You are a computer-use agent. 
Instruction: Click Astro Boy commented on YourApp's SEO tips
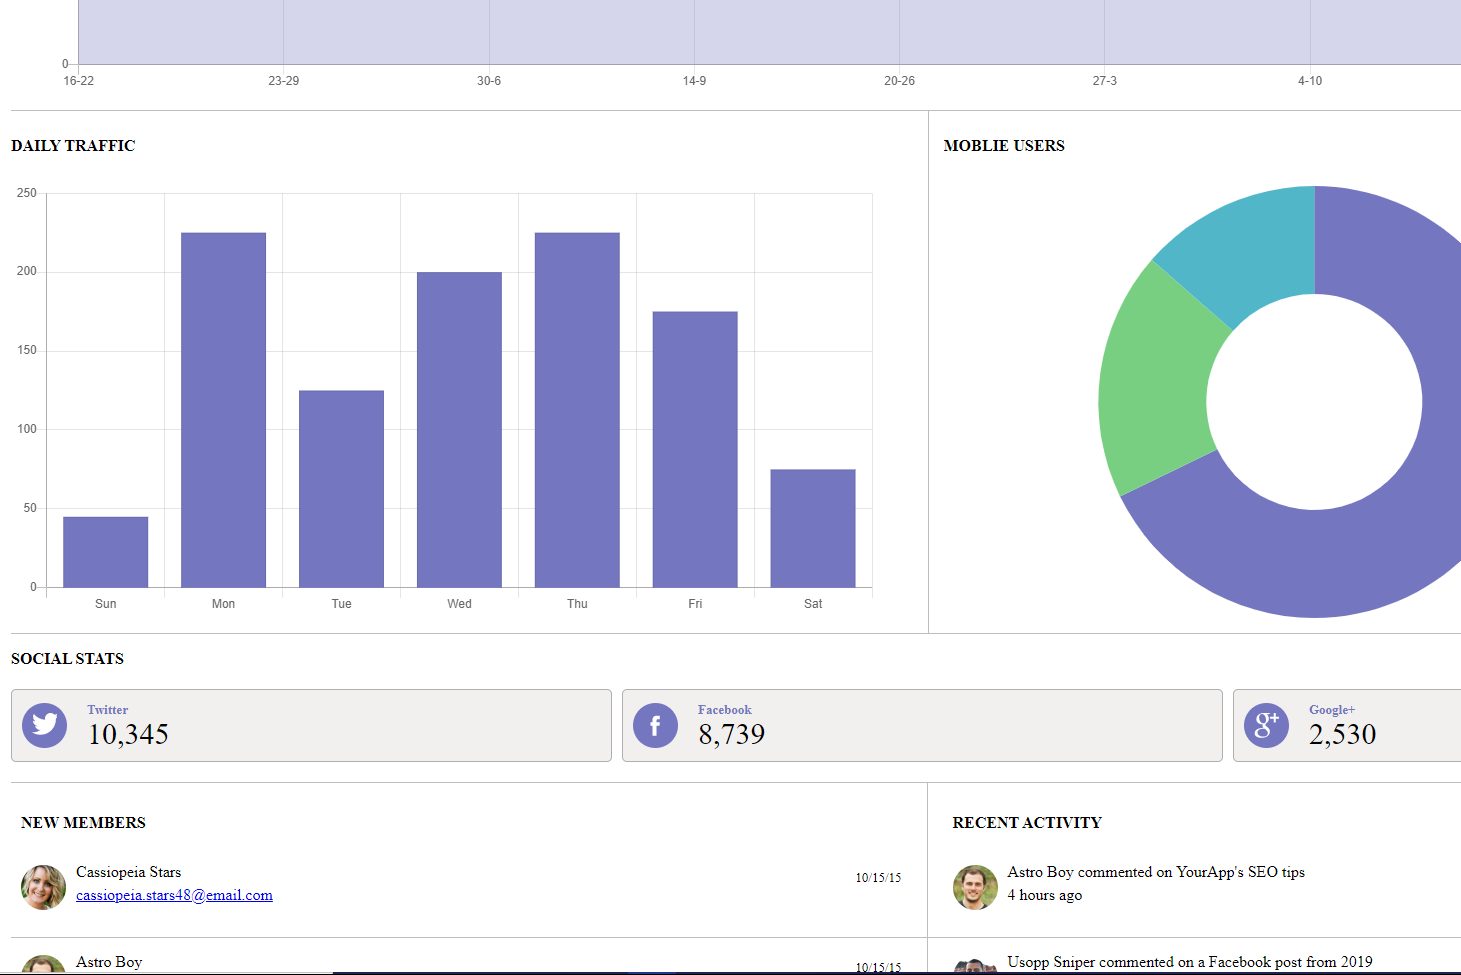(x=1156, y=872)
